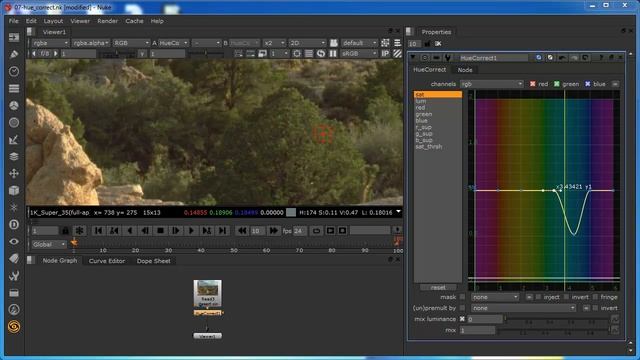Open the Global frame range dropdown
The image size is (640, 360).
click(49, 244)
